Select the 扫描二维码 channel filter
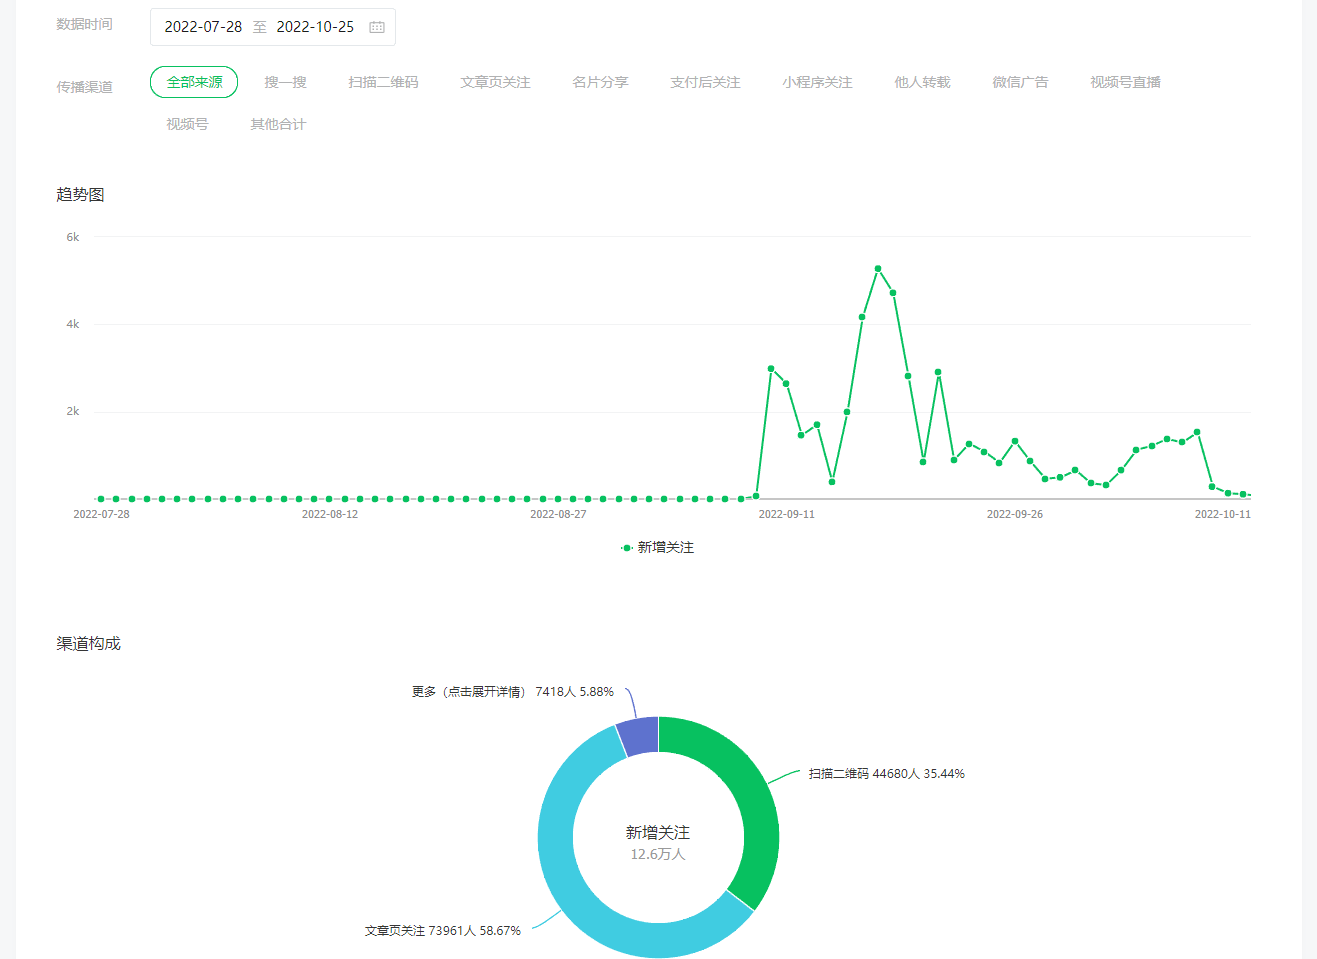 pos(383,82)
